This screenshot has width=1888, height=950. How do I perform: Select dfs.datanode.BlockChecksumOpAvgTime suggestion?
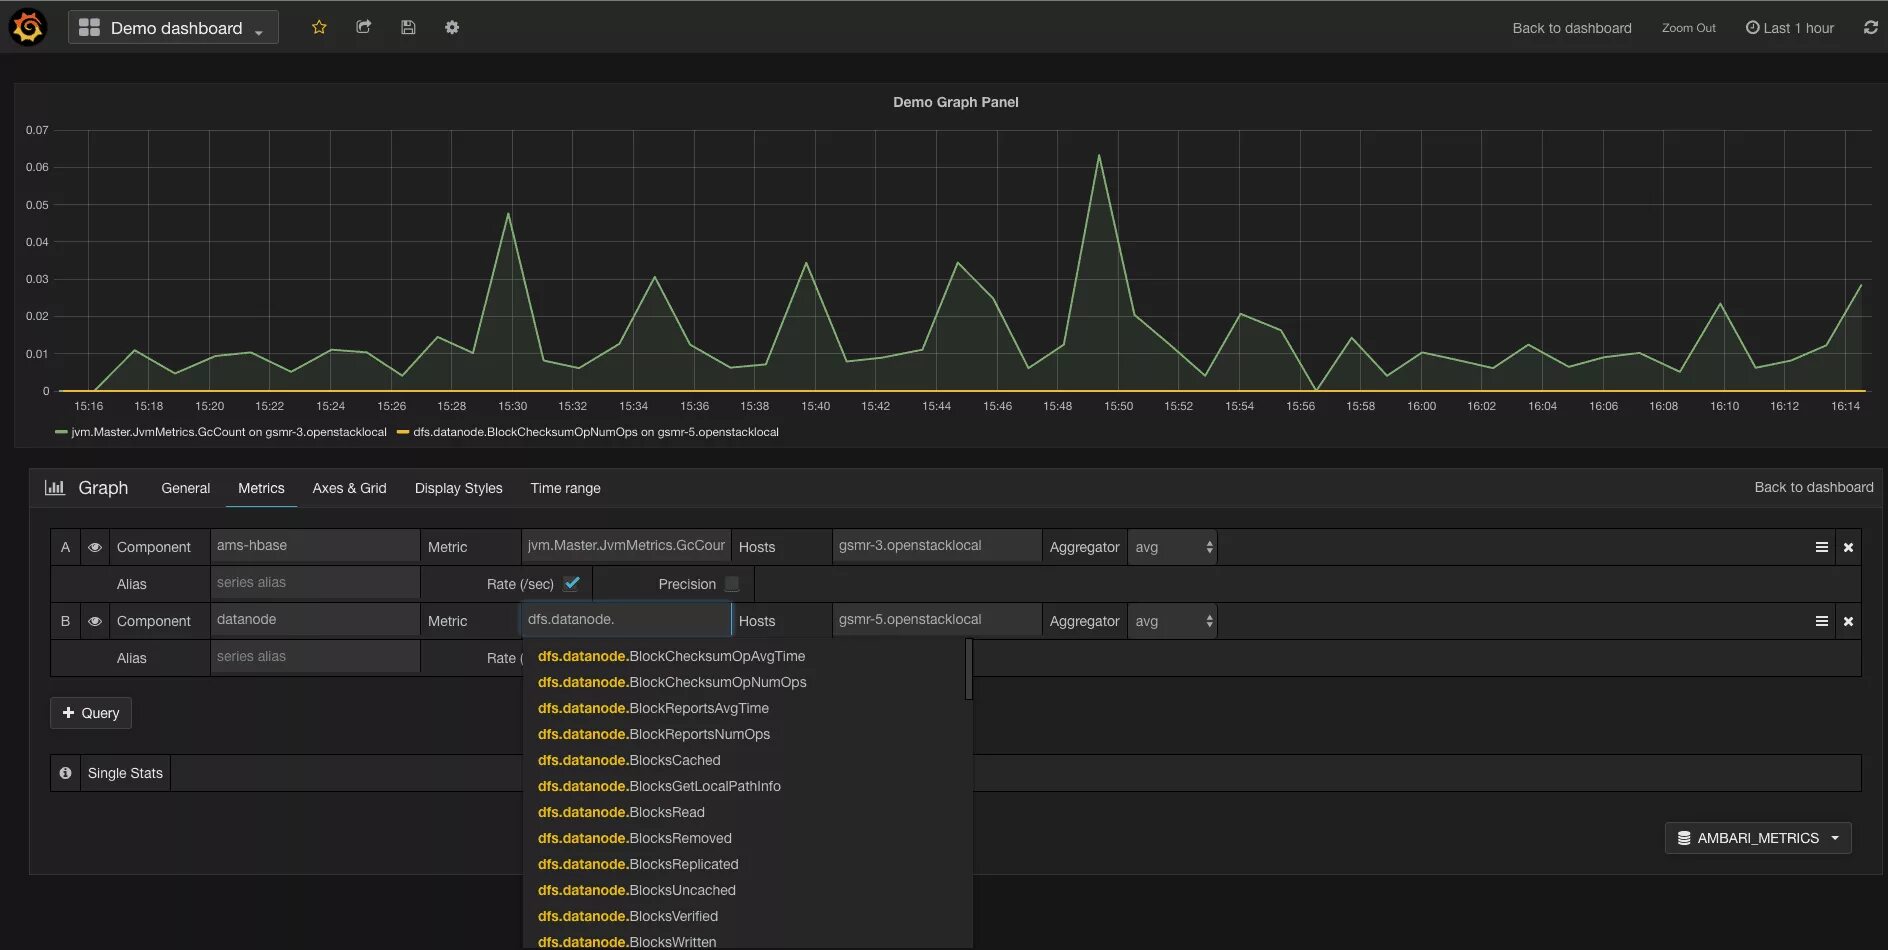click(671, 656)
